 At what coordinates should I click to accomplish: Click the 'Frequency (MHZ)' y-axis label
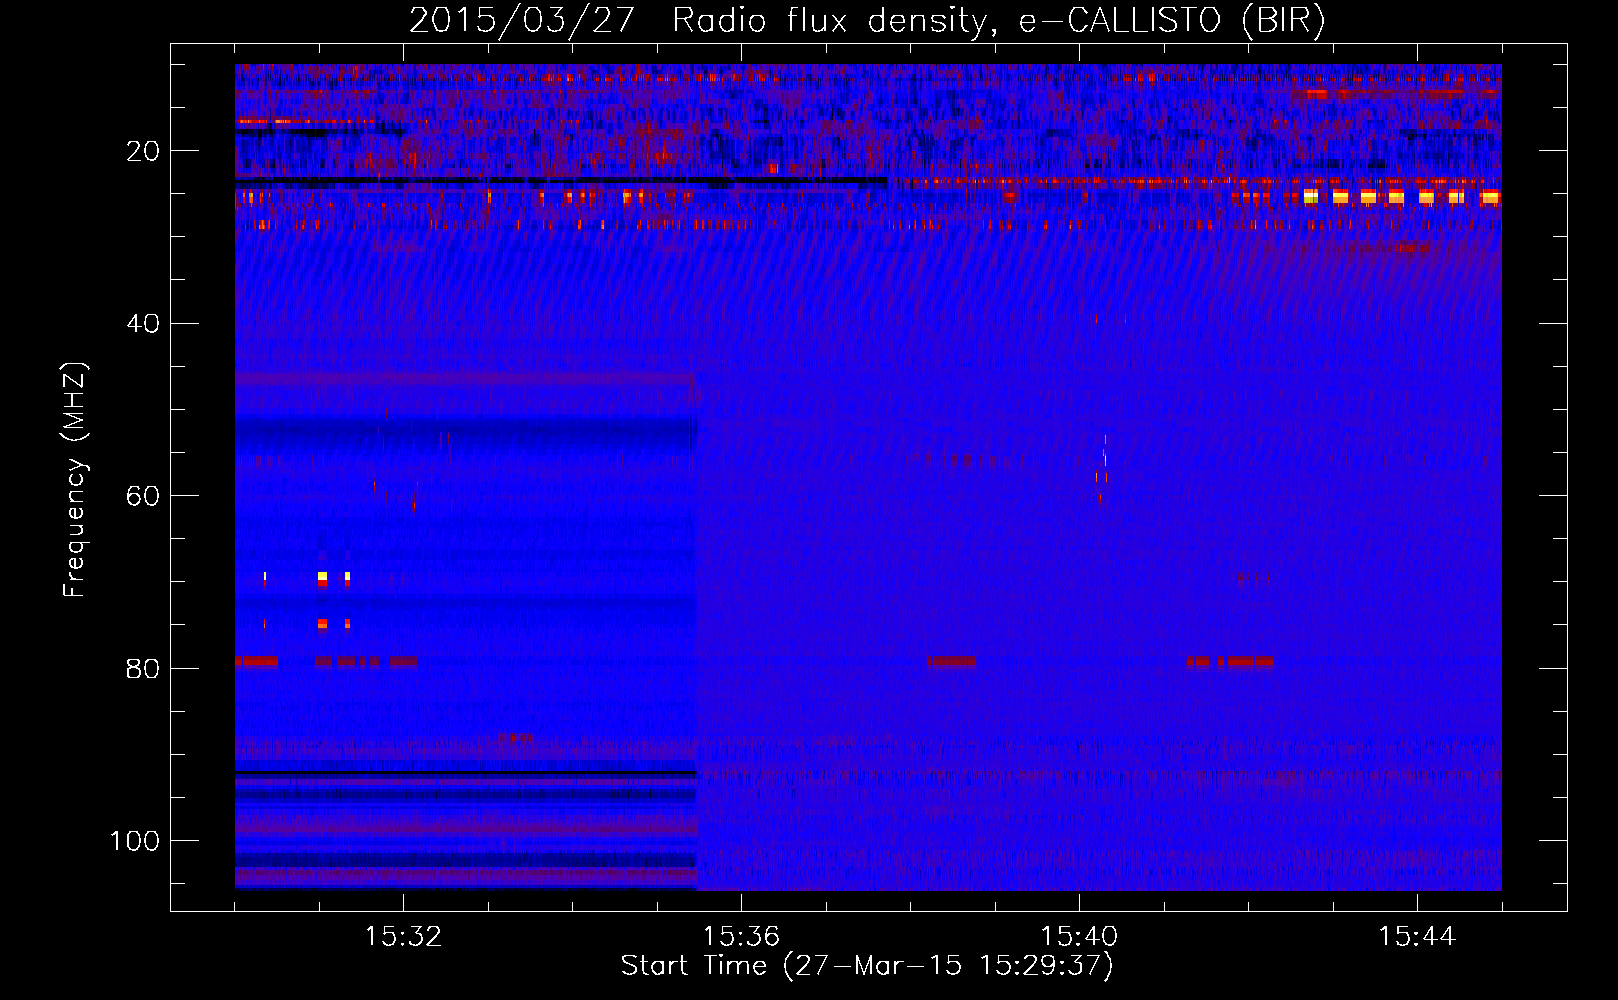click(x=75, y=479)
